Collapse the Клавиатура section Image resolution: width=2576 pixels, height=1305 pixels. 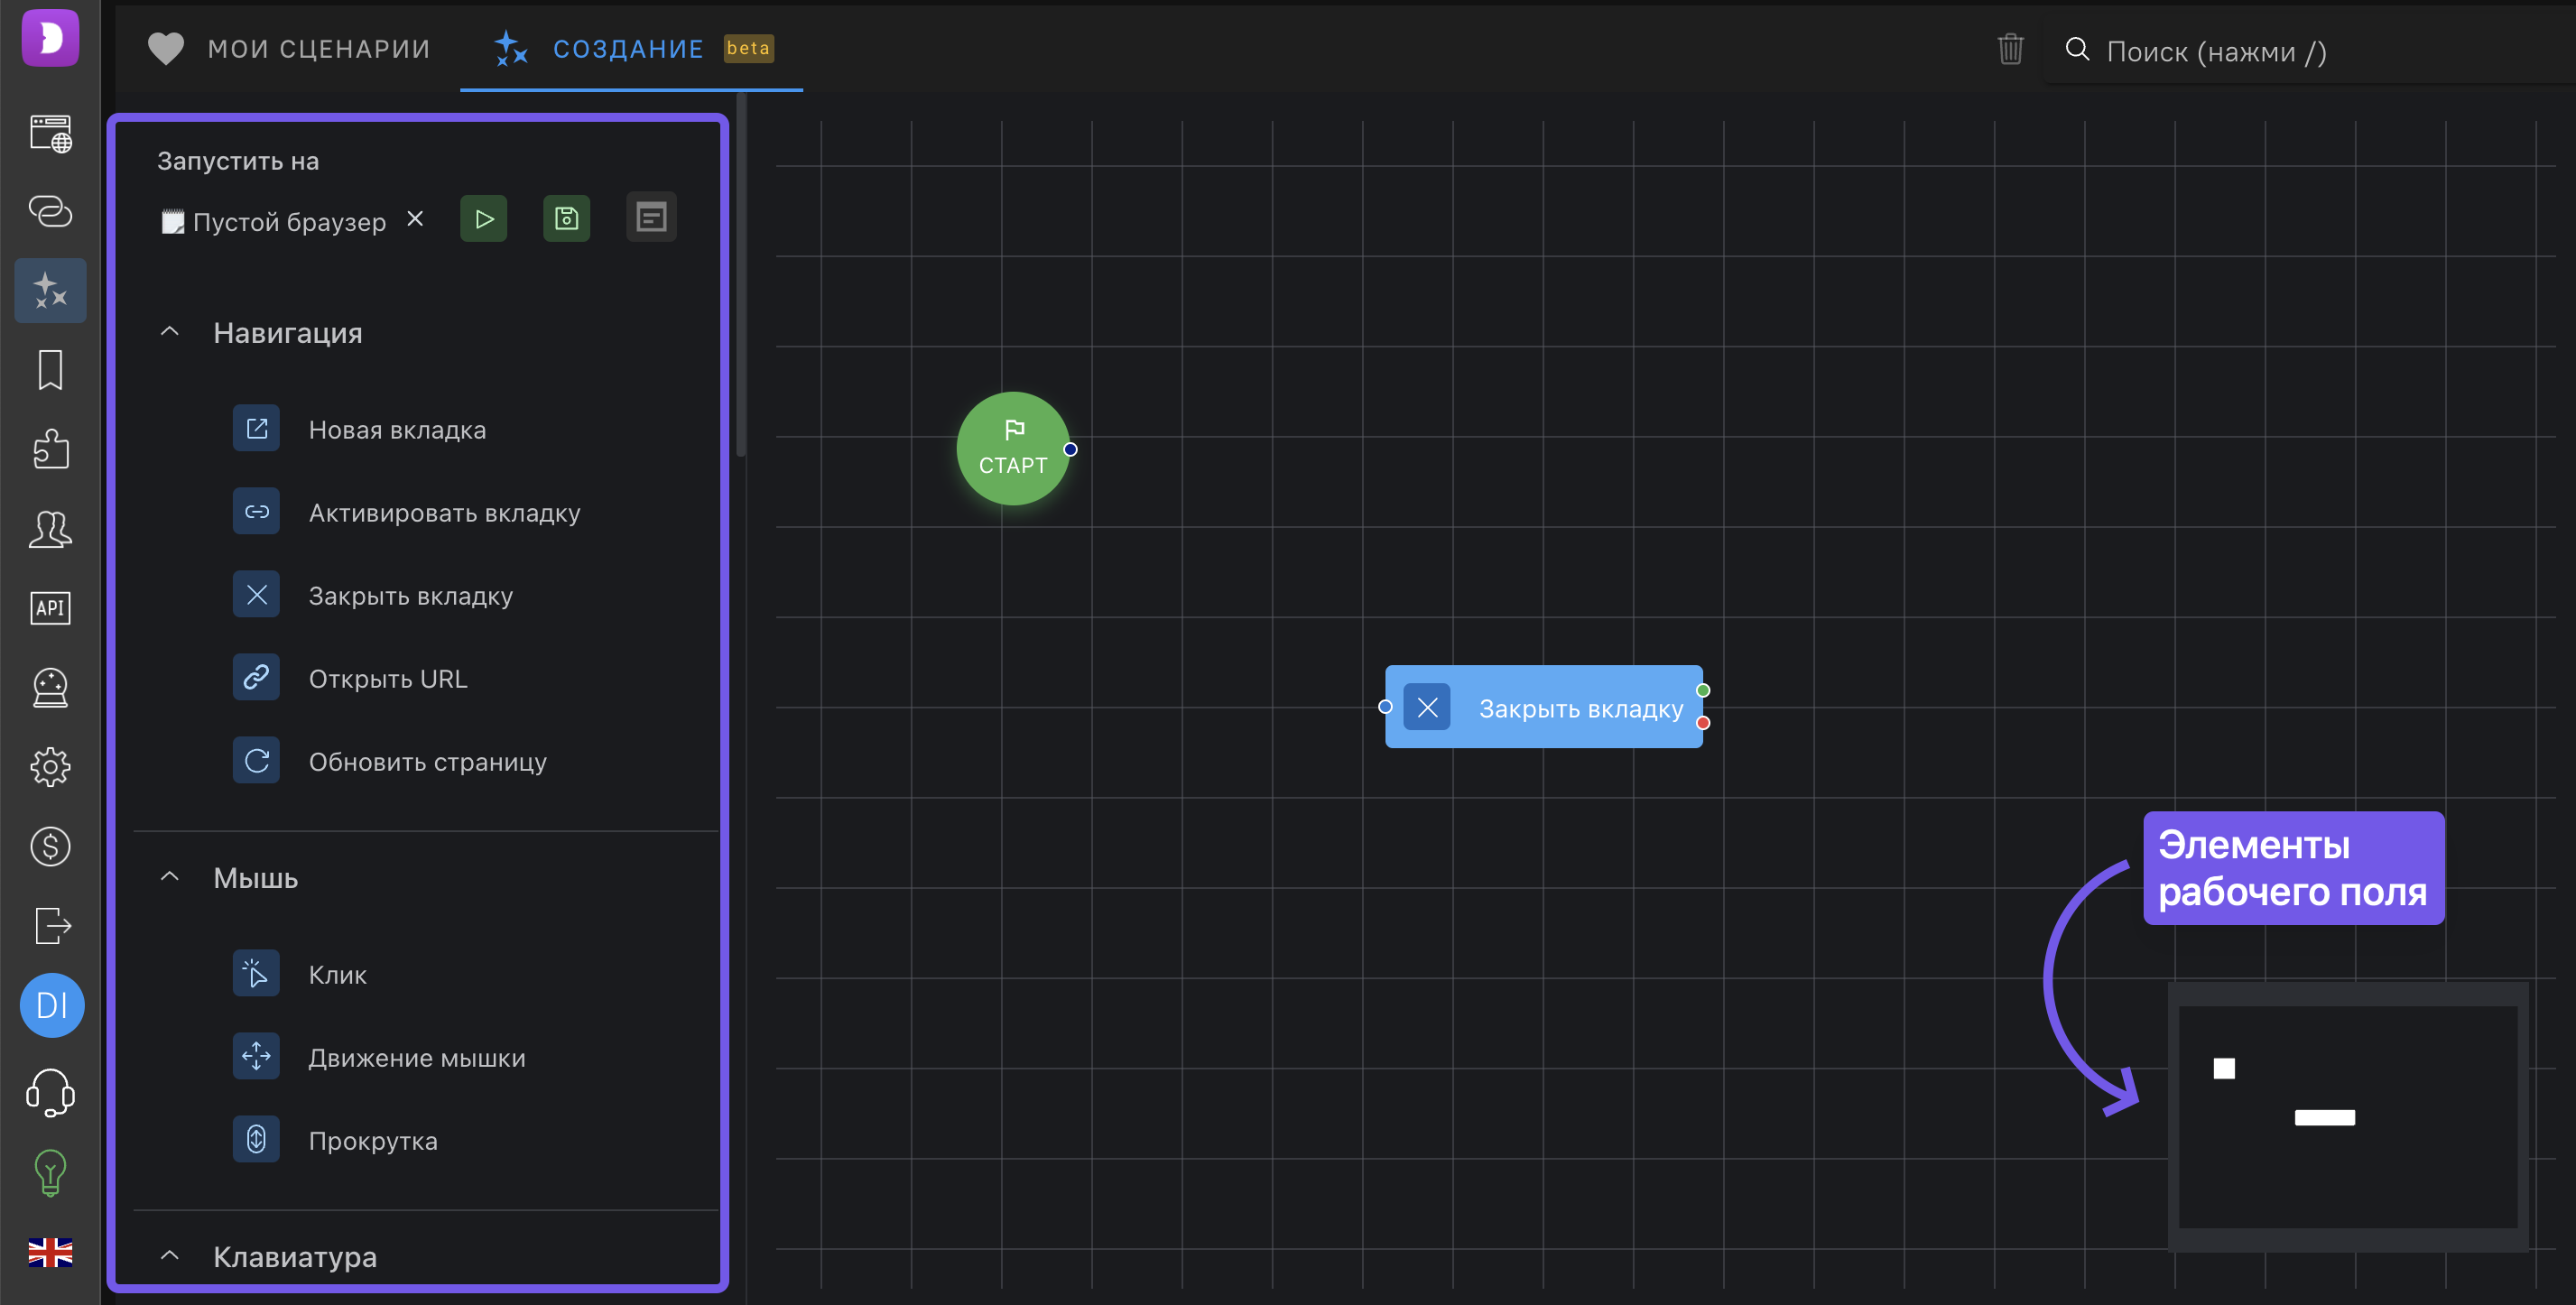(x=170, y=1256)
